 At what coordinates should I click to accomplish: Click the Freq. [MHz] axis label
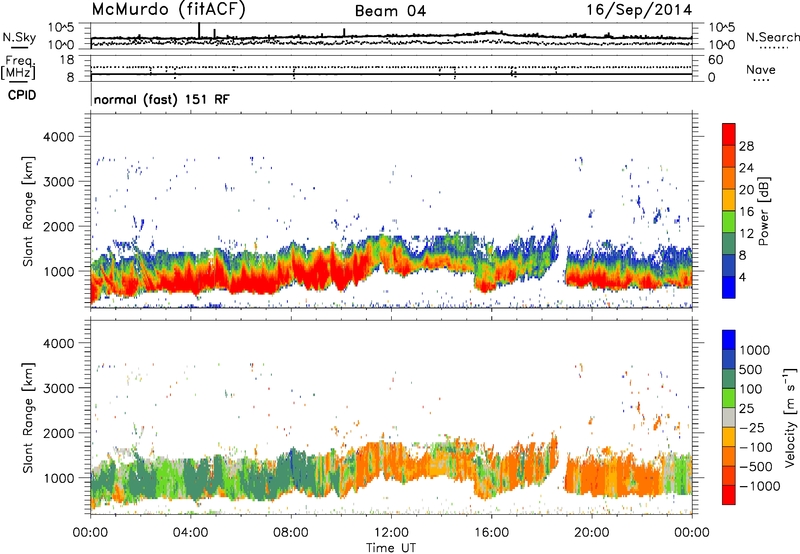click(x=18, y=68)
